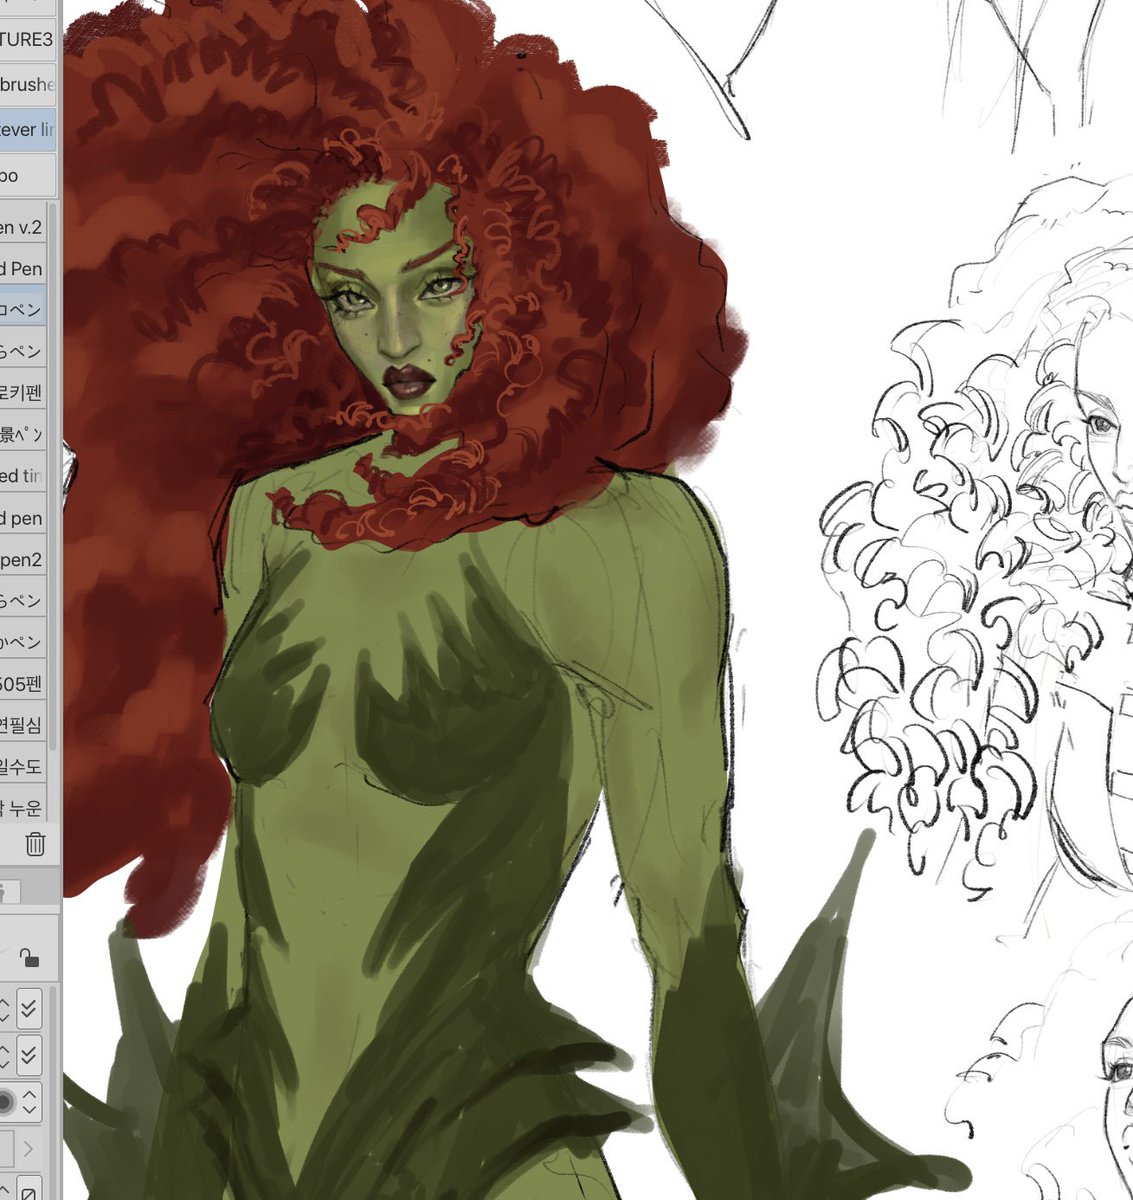Open the 'brushe' sub tool group tab
Screen dimensions: 1133x1200
click(27, 85)
